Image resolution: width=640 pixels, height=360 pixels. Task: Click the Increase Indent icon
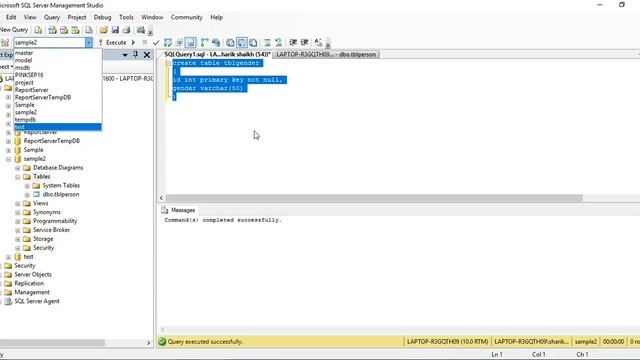point(304,42)
